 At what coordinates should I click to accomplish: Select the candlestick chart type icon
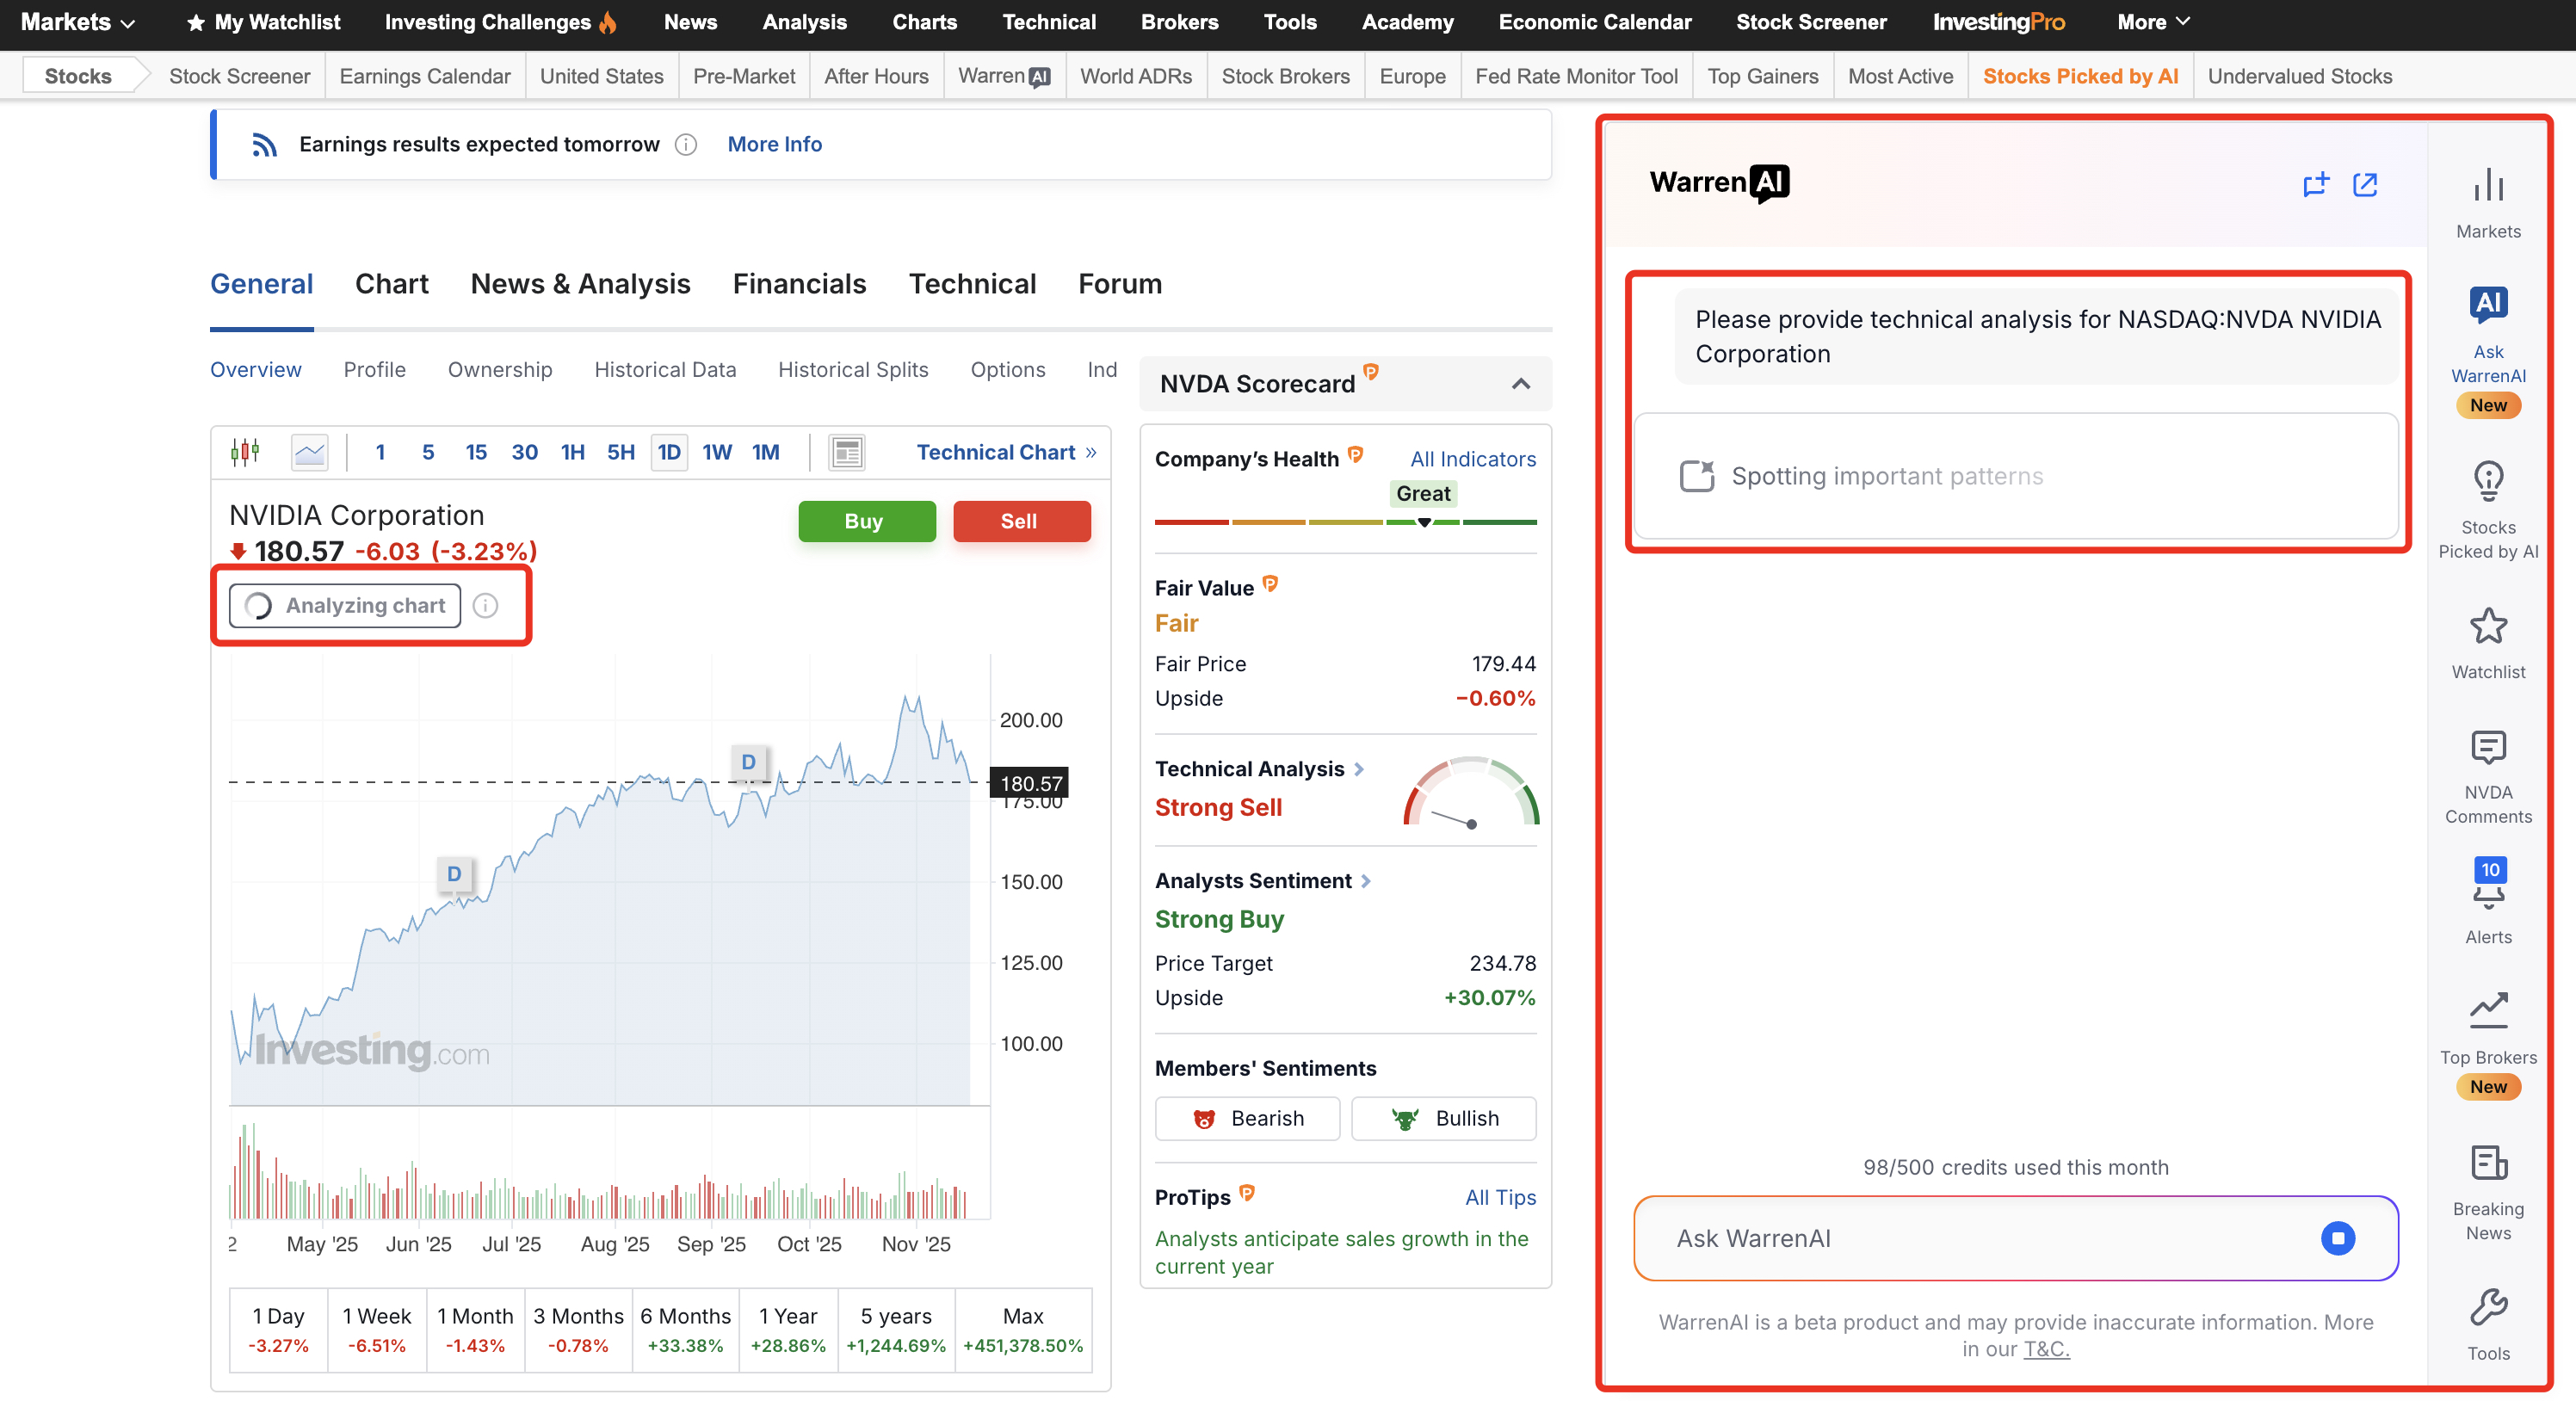coord(245,452)
